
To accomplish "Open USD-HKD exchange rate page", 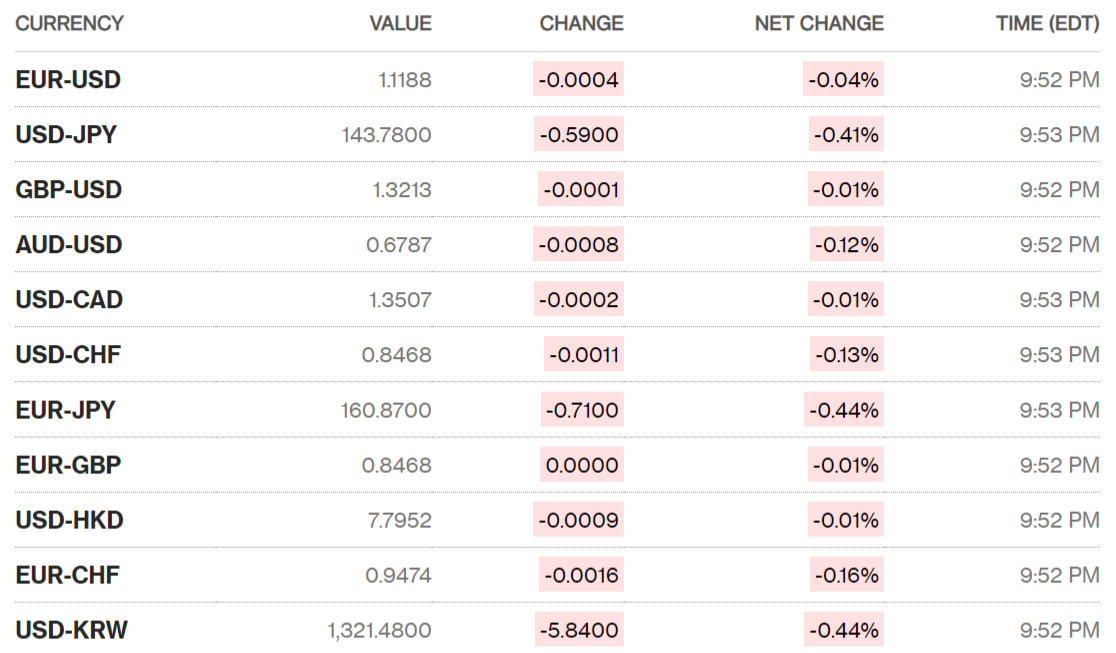I will [x=69, y=520].
